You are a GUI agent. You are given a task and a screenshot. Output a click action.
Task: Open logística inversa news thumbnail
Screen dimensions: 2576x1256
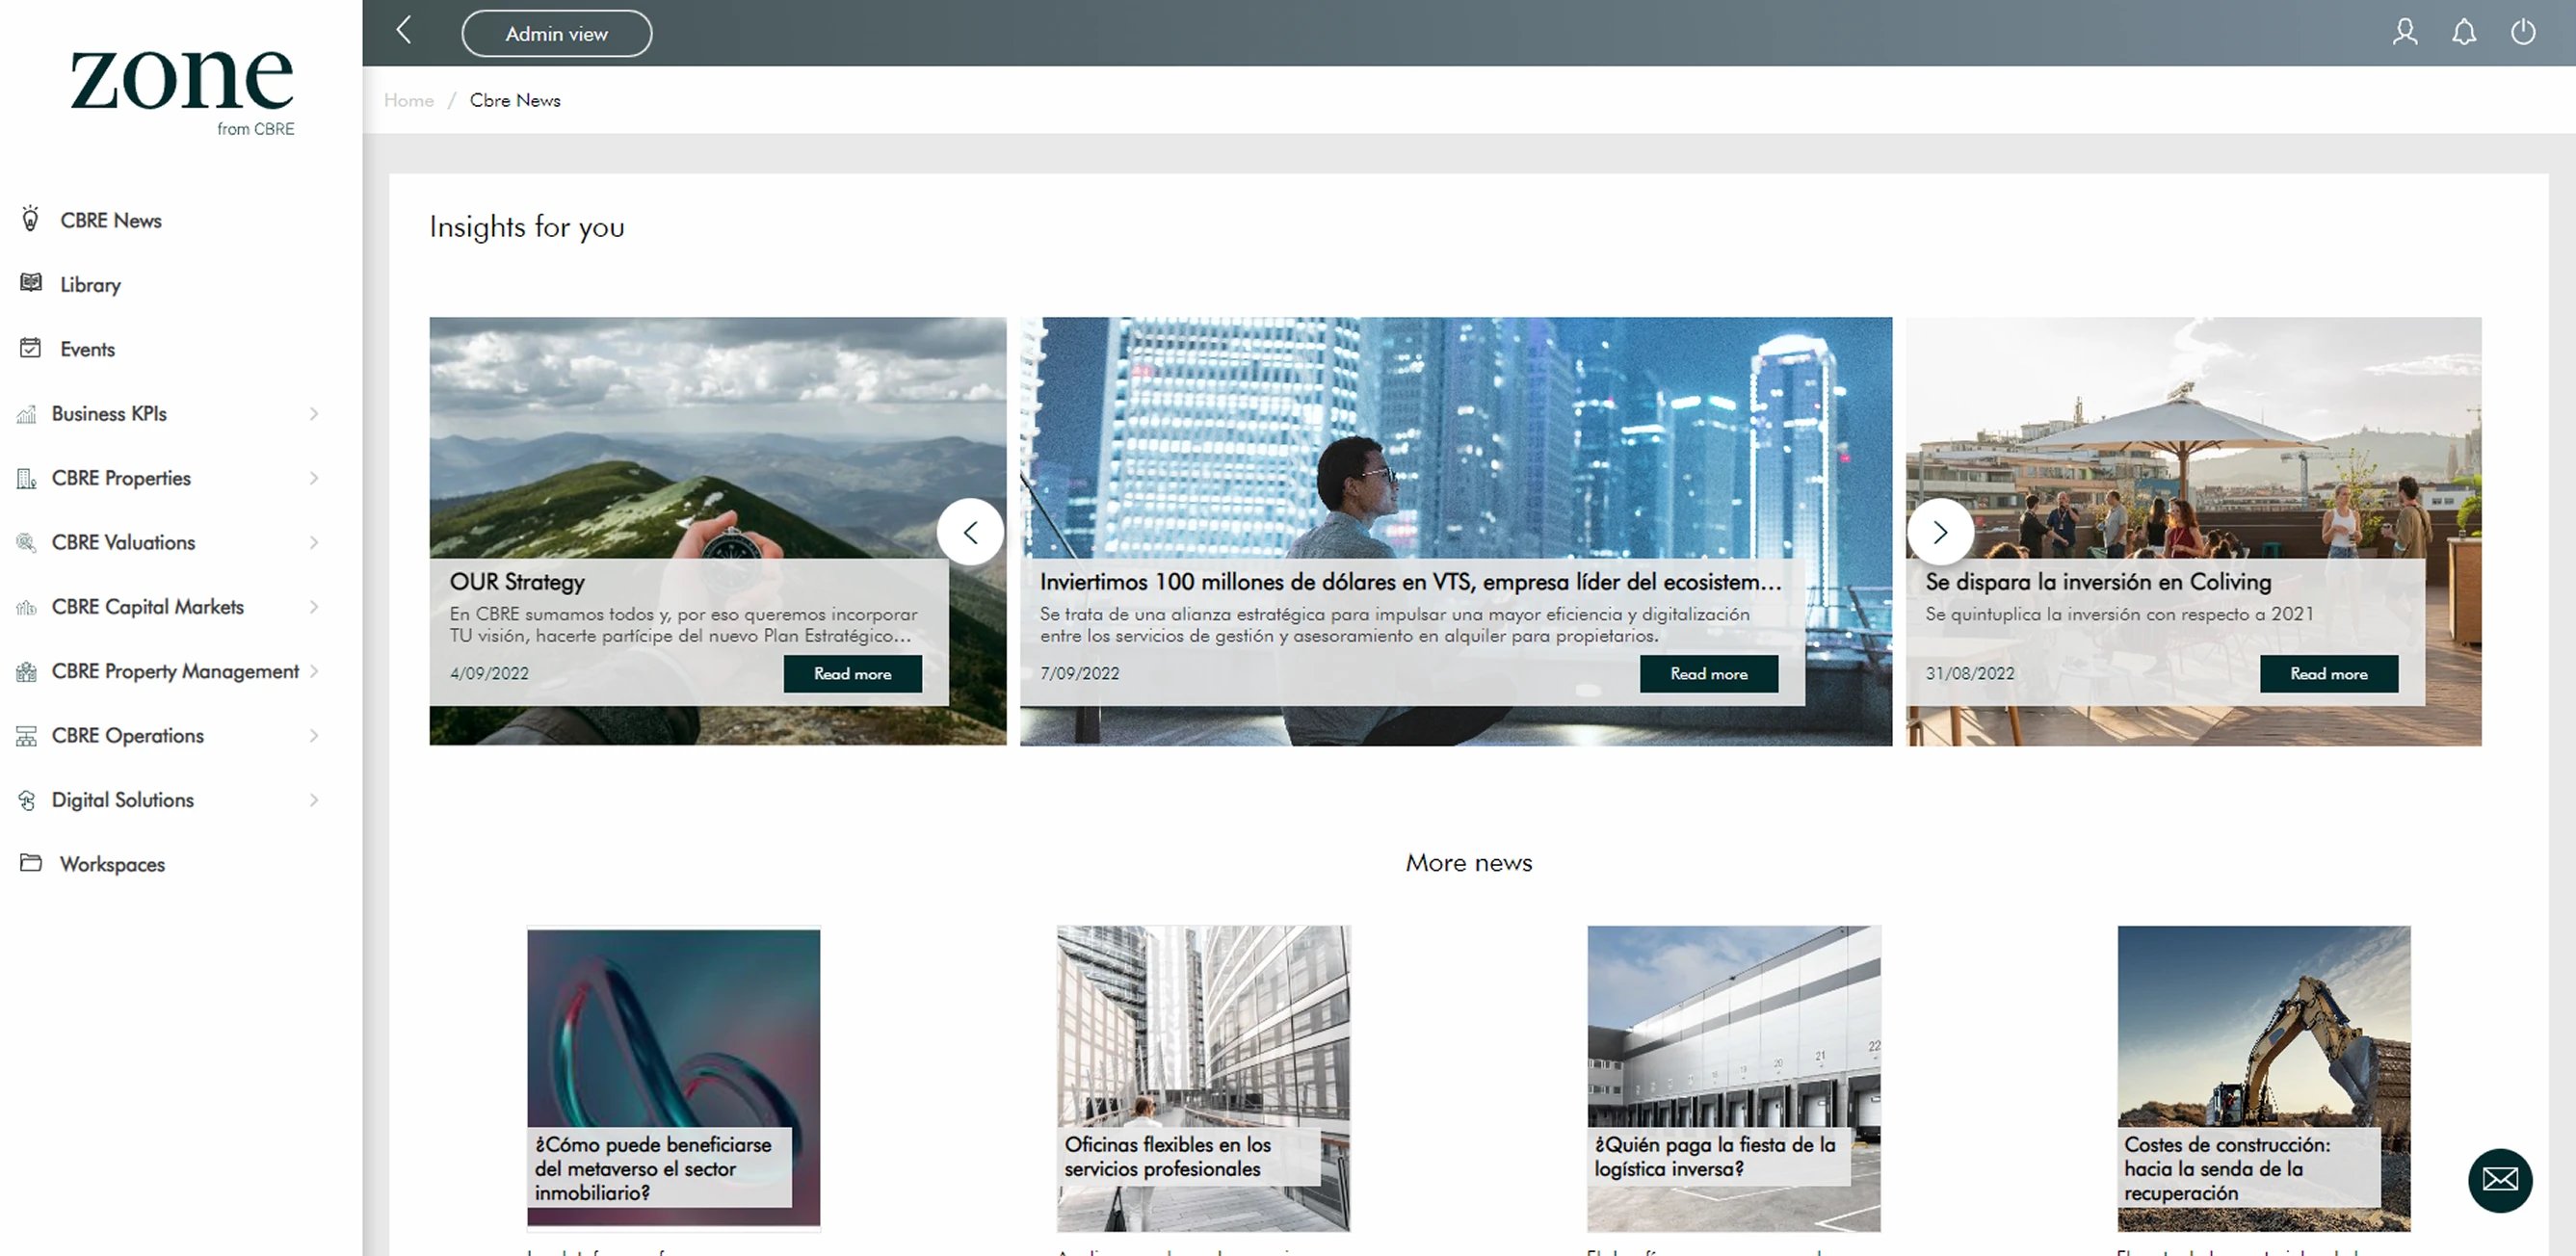[1733, 1077]
